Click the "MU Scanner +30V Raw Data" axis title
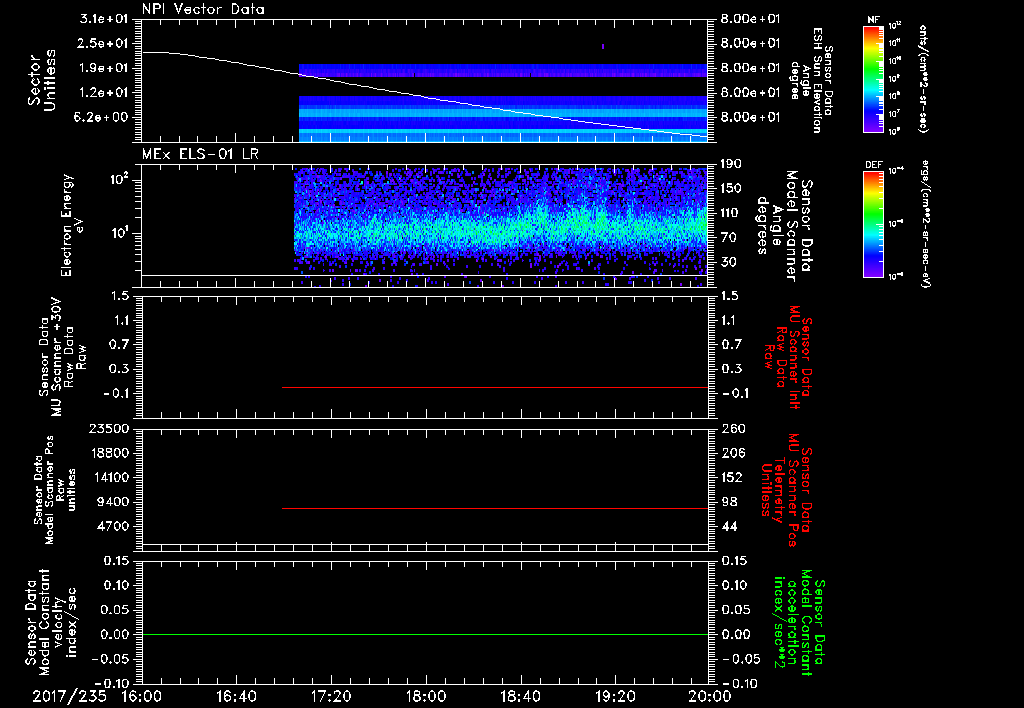 coord(61,357)
